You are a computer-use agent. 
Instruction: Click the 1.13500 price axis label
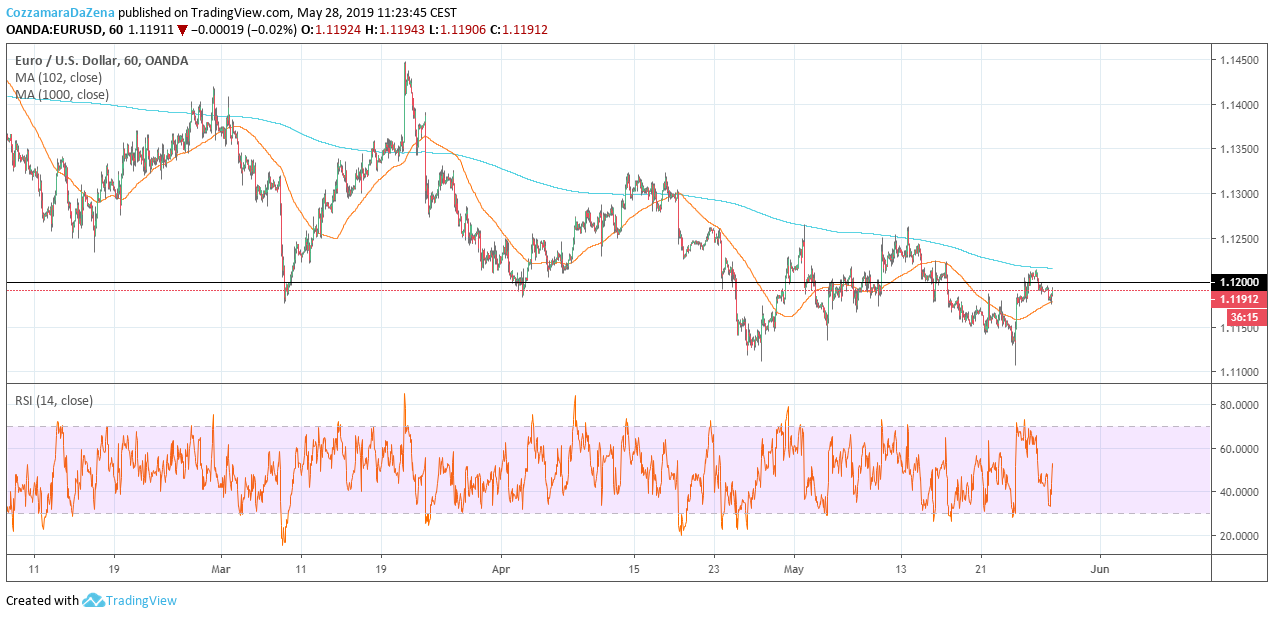click(1238, 150)
